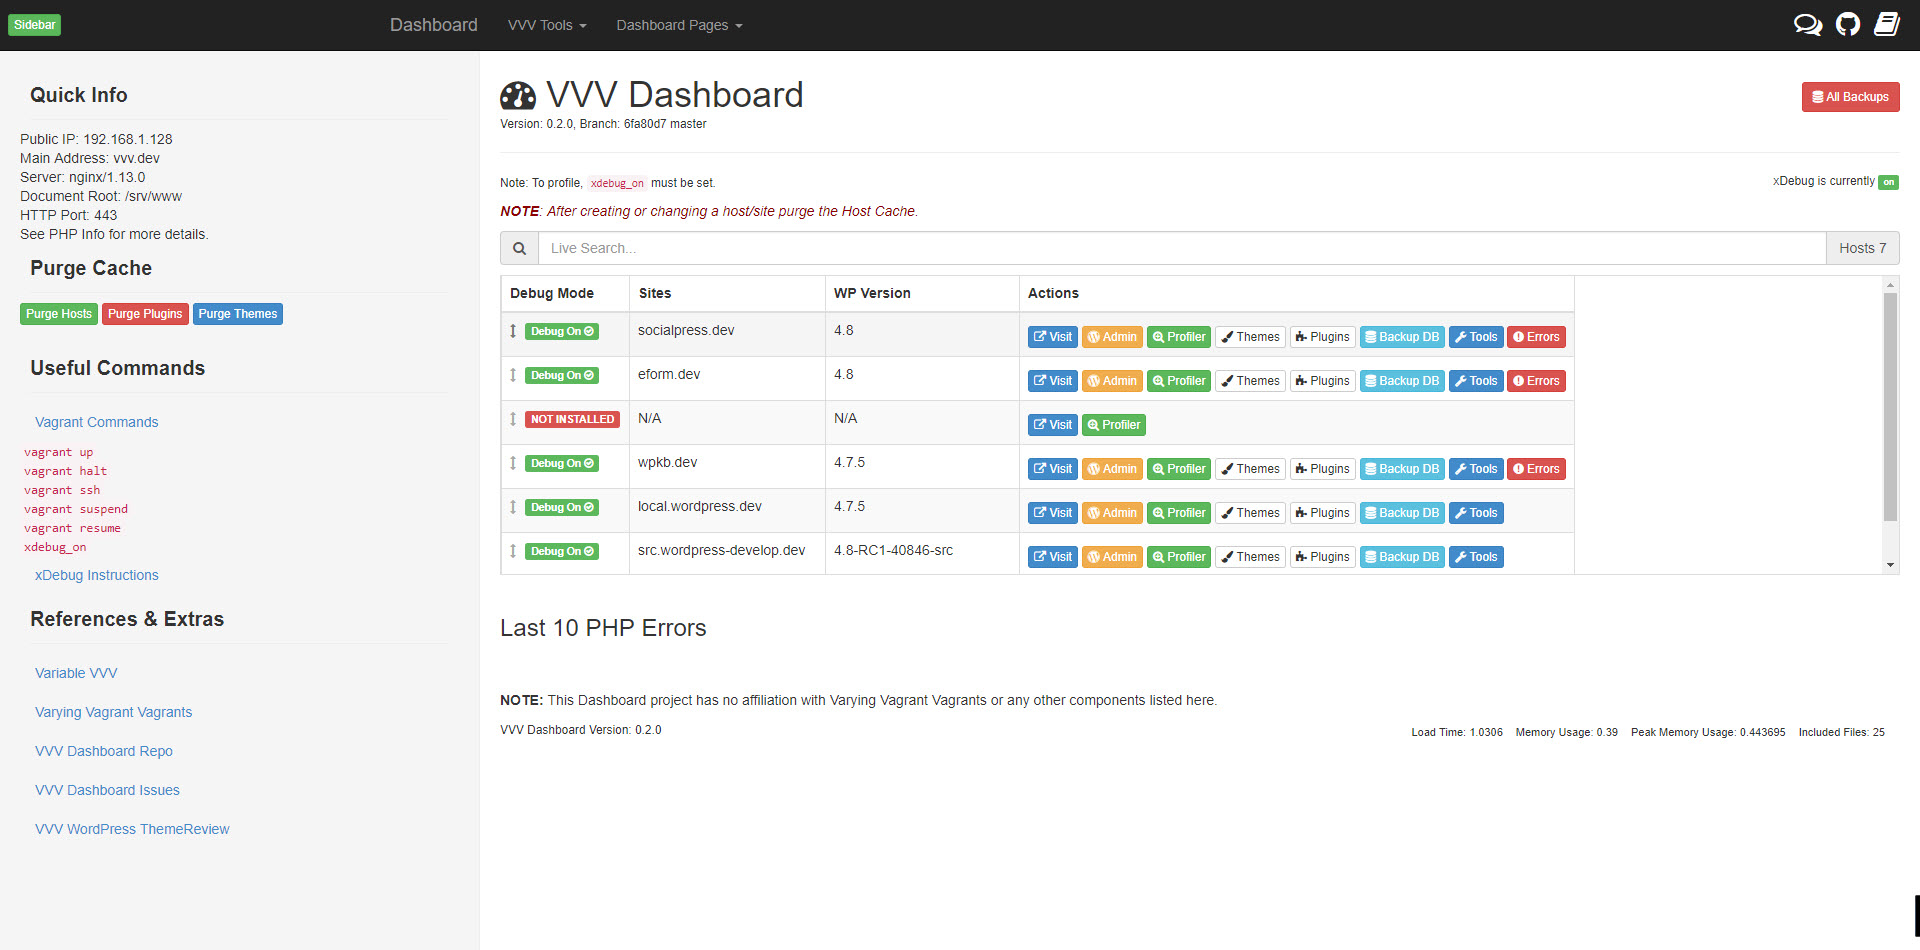Click the sort arrow icon in eform.dev row
This screenshot has height=950, width=1920.
point(513,375)
